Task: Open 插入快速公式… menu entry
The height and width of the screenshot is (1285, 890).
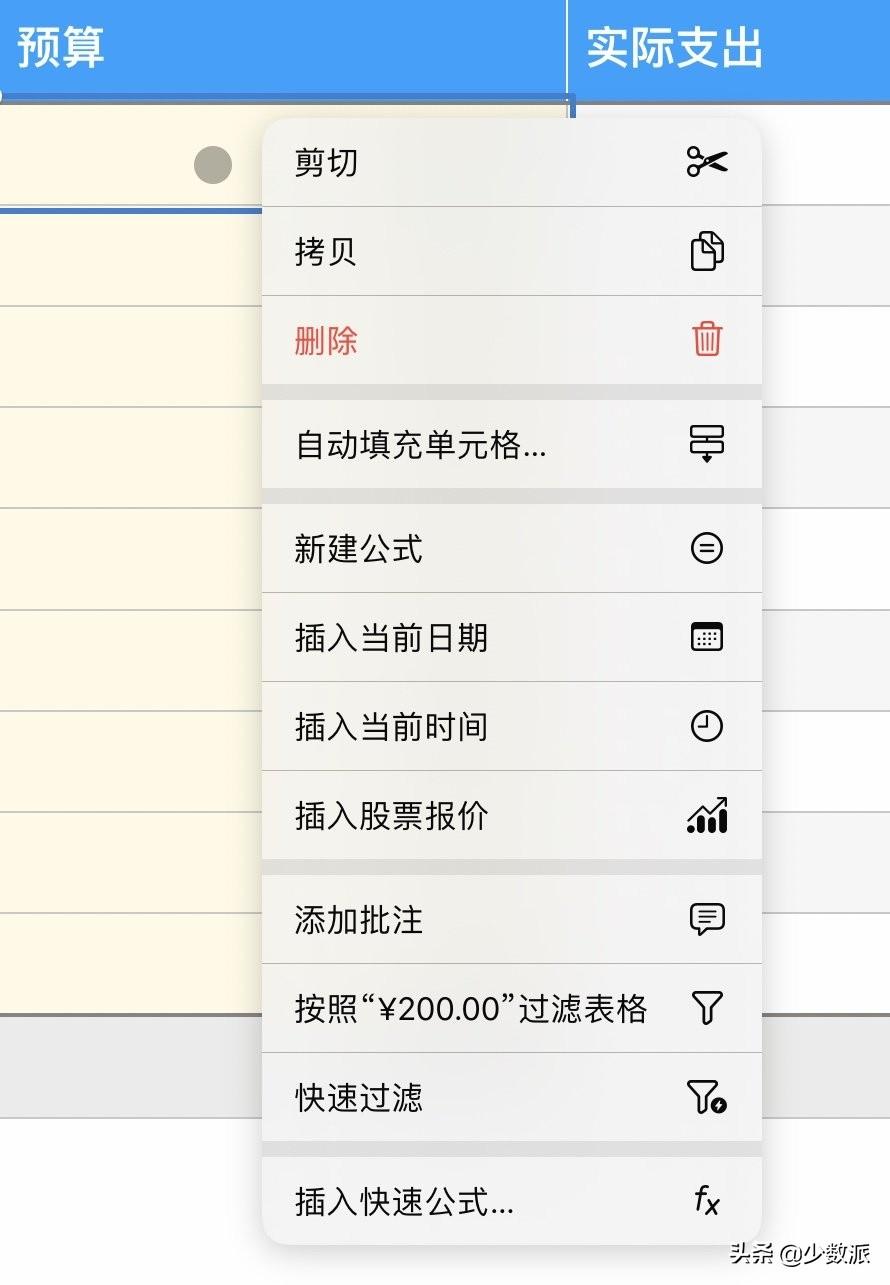Action: (x=512, y=1200)
